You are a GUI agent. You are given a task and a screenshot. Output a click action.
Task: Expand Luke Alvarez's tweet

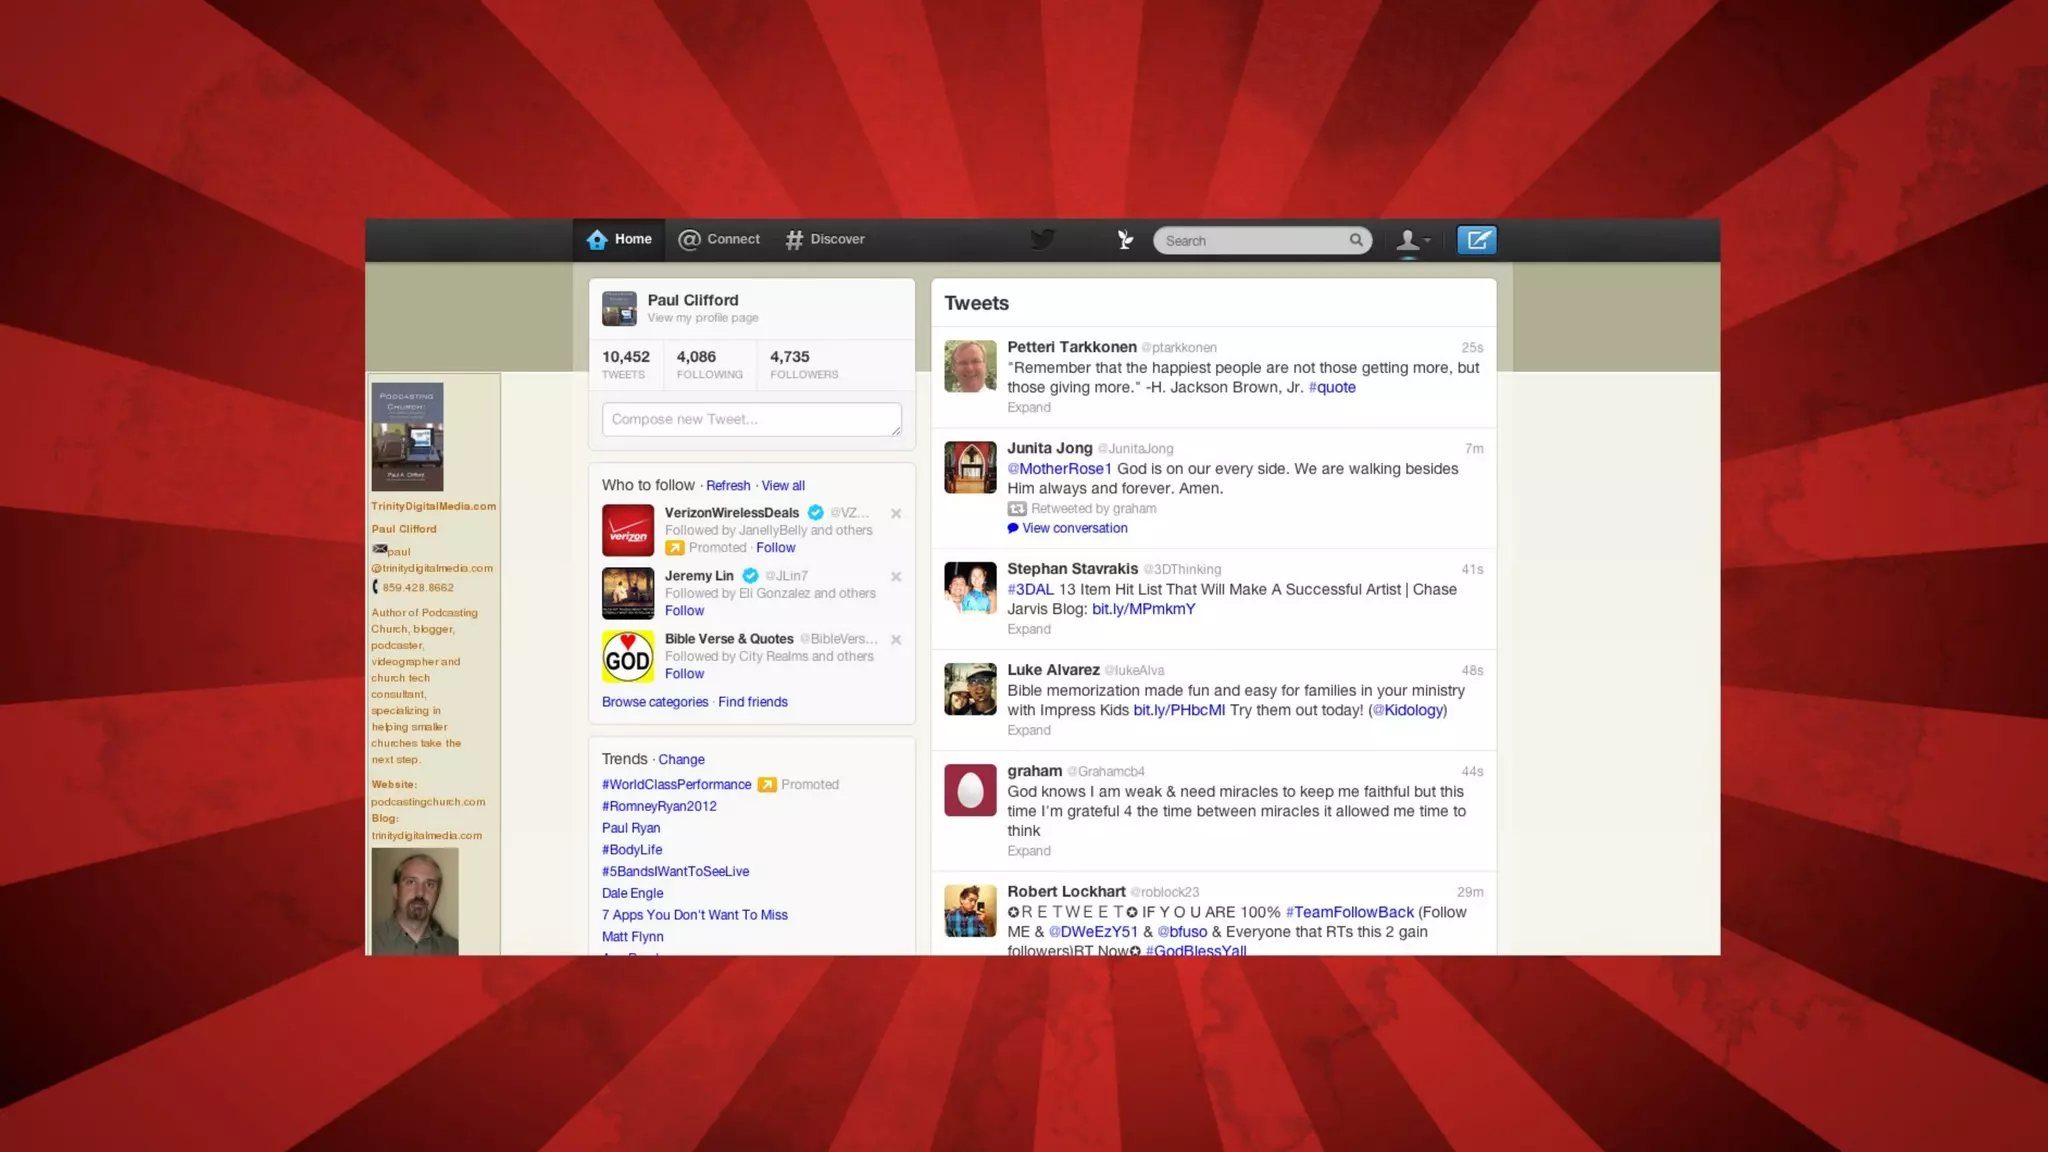click(x=1029, y=731)
